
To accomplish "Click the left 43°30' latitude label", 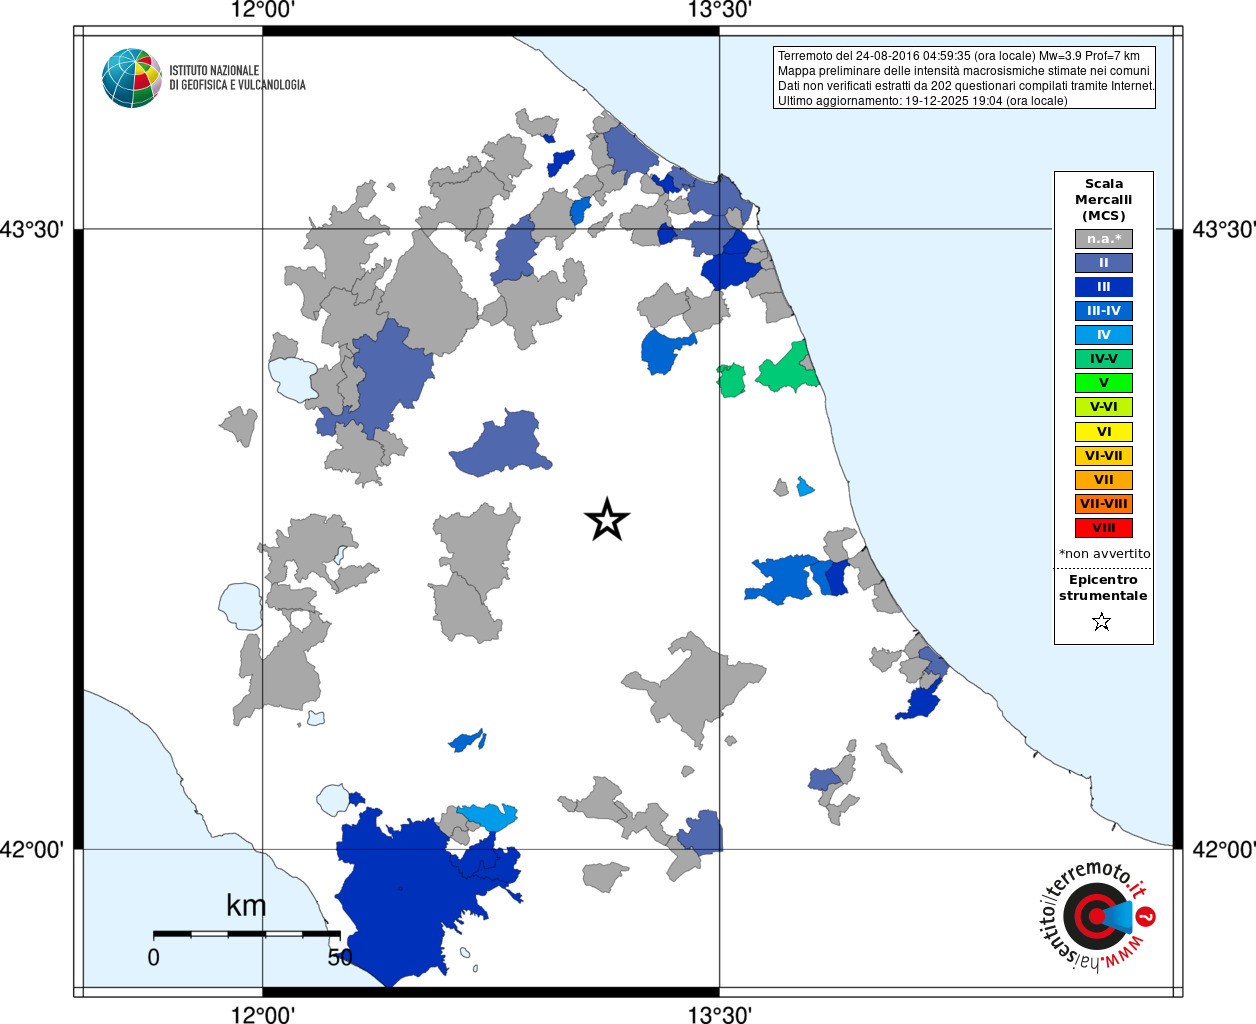I will point(32,230).
